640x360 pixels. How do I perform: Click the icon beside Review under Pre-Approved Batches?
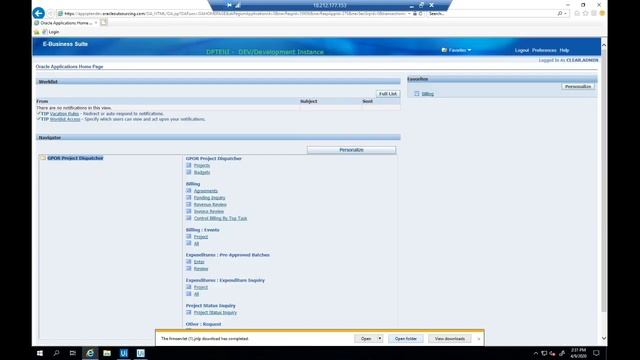(x=189, y=269)
